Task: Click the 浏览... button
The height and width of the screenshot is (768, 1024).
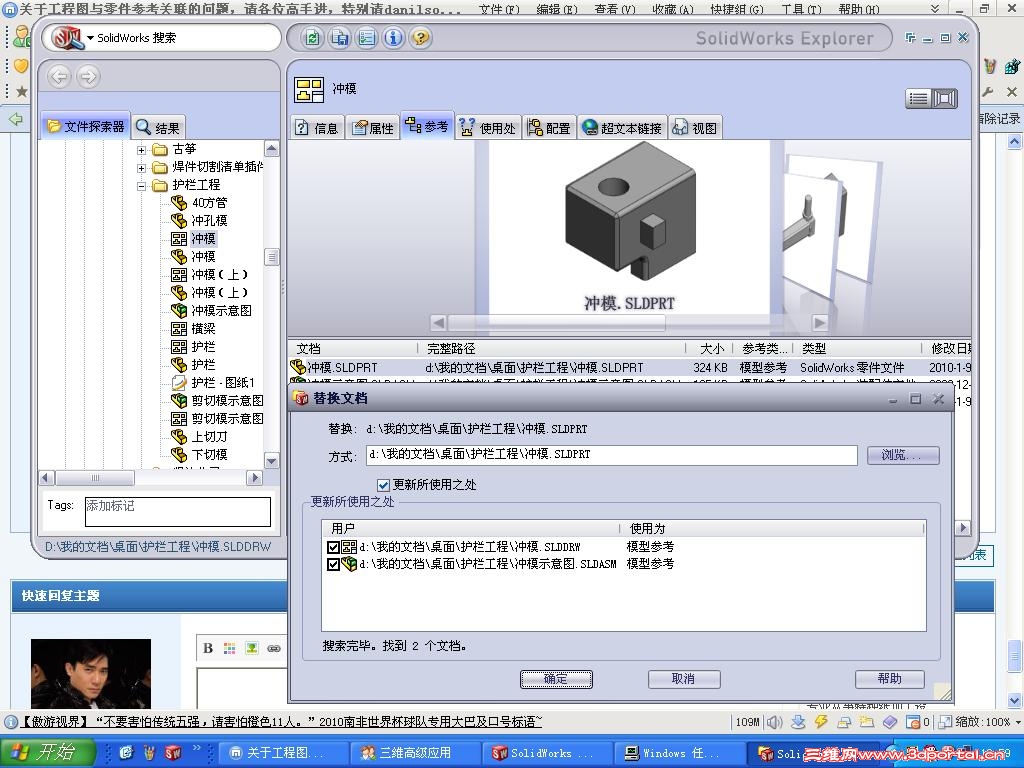Action: pyautogui.click(x=903, y=455)
